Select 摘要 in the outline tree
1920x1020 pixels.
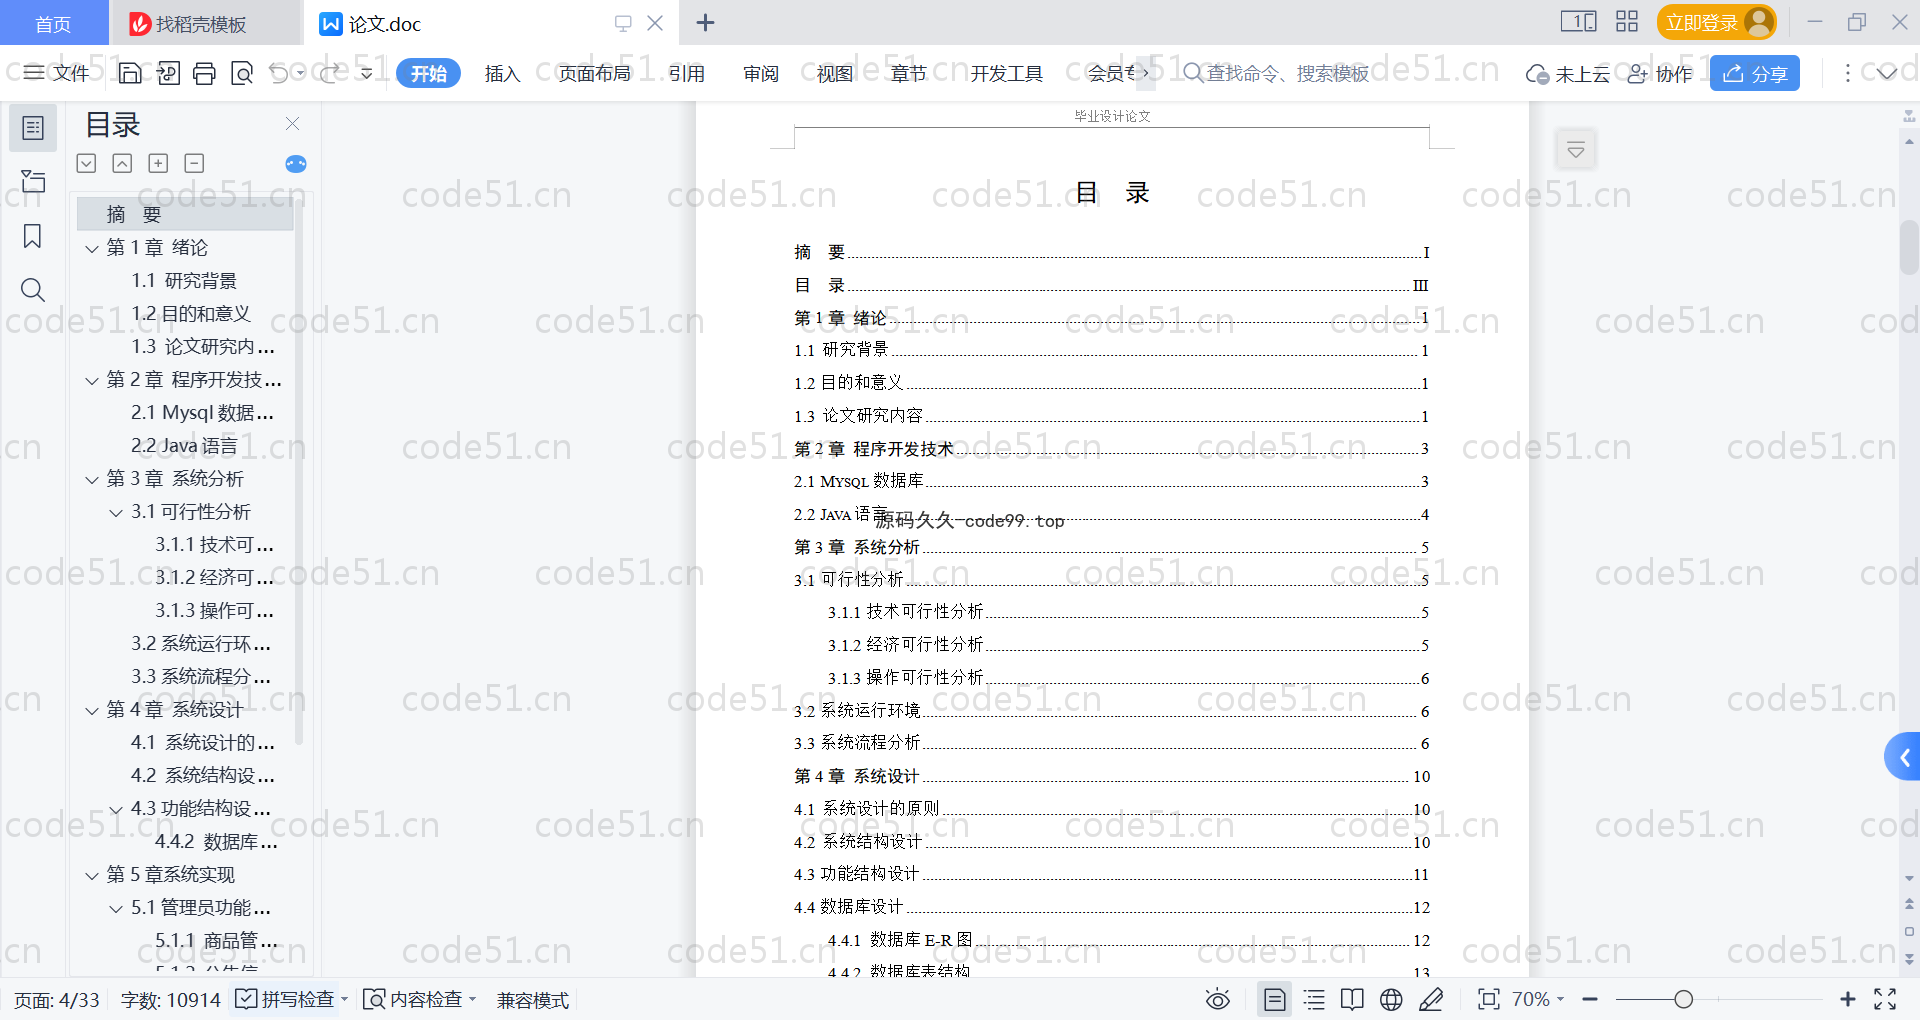coord(185,214)
